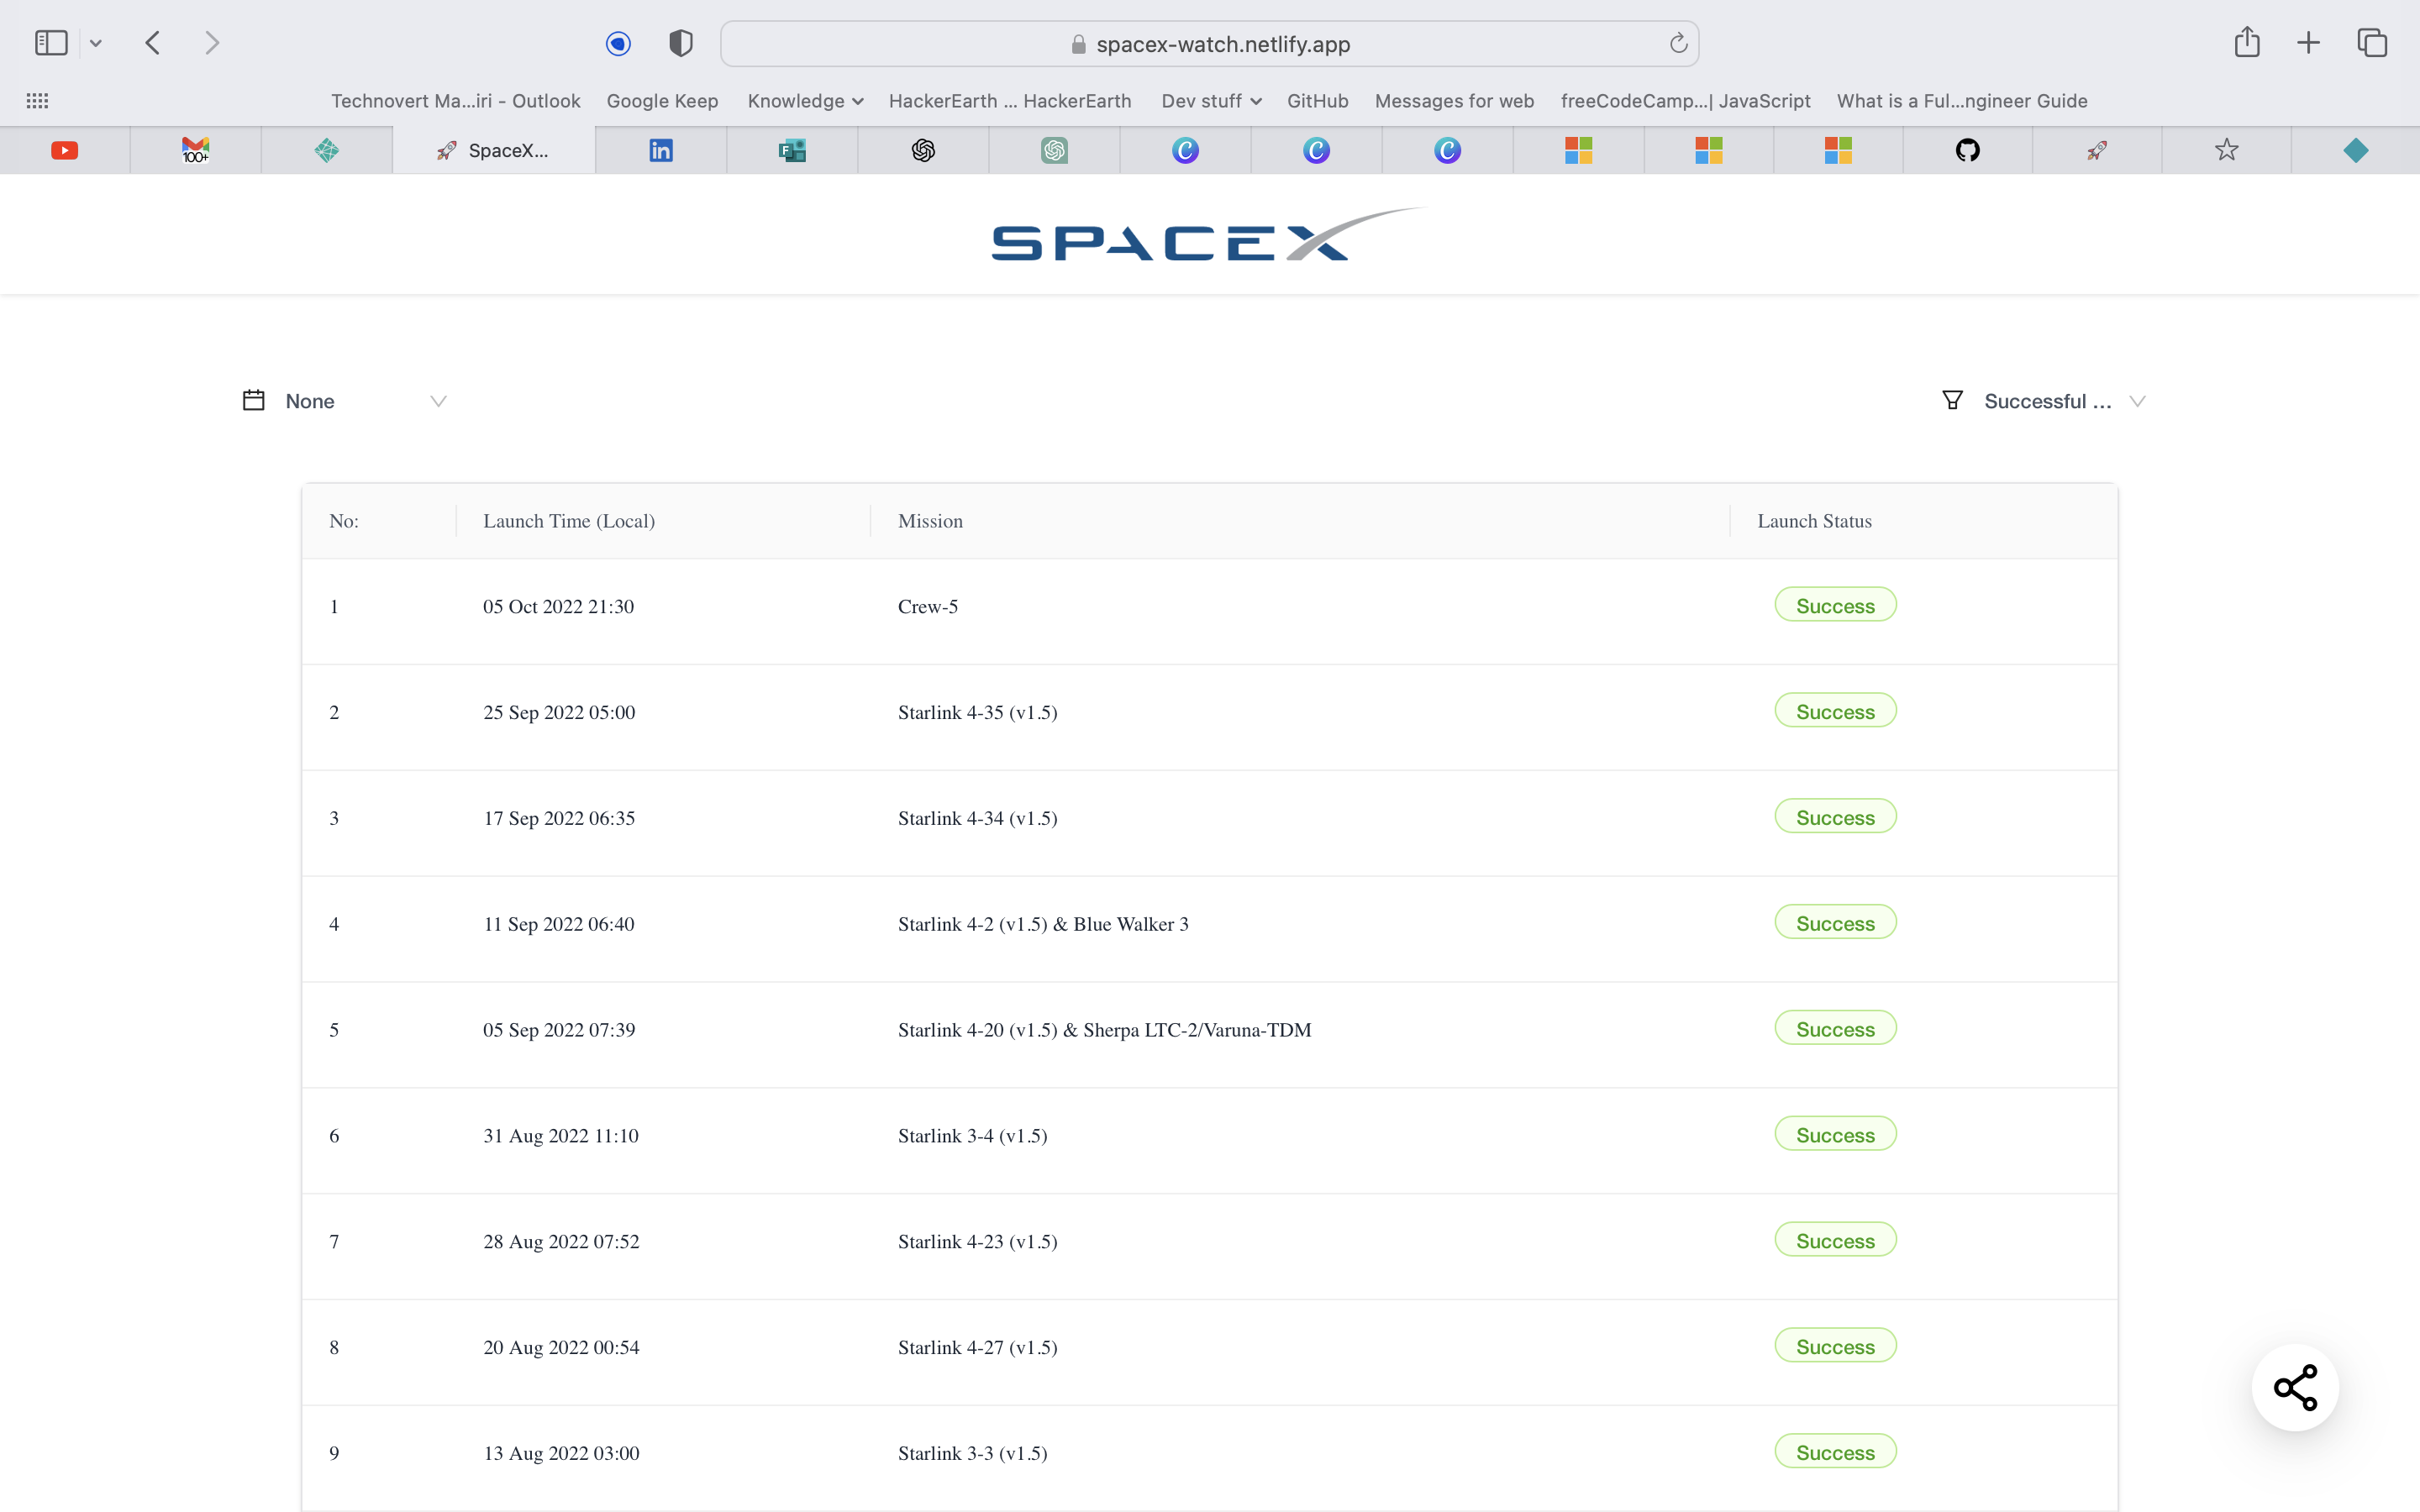The width and height of the screenshot is (2420, 1512).
Task: Click the Crew-5 mission row
Action: click(1209, 611)
